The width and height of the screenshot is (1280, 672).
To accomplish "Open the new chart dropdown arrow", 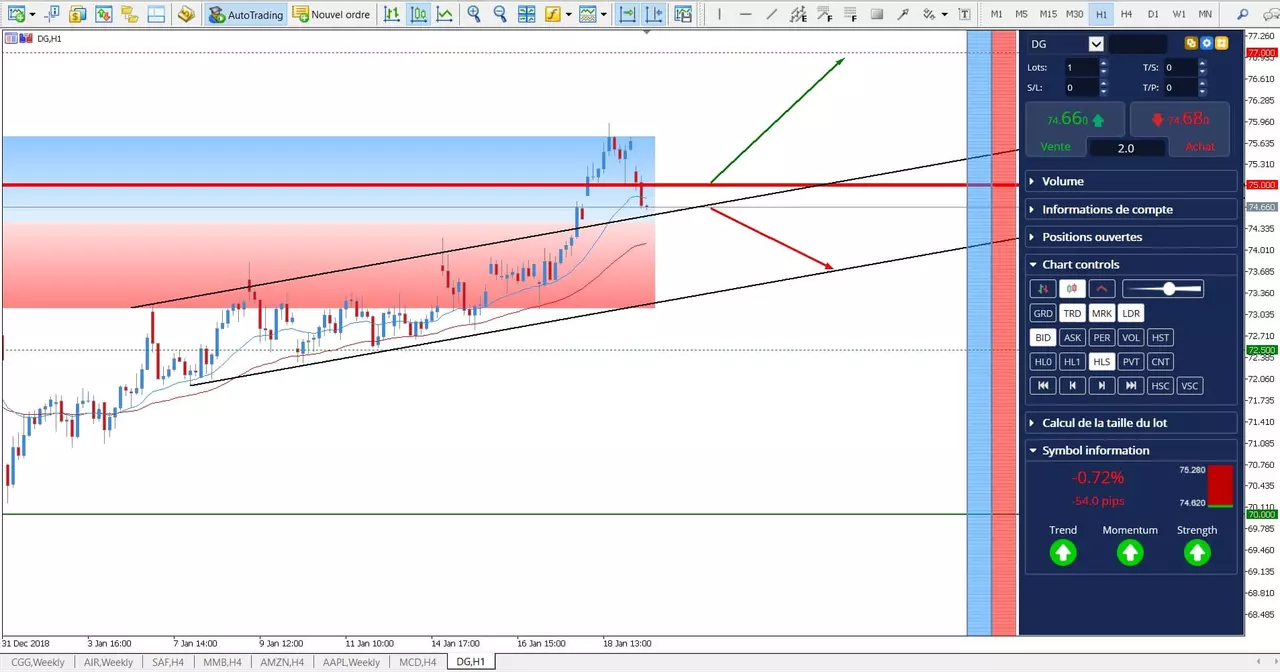I will pyautogui.click(x=31, y=14).
